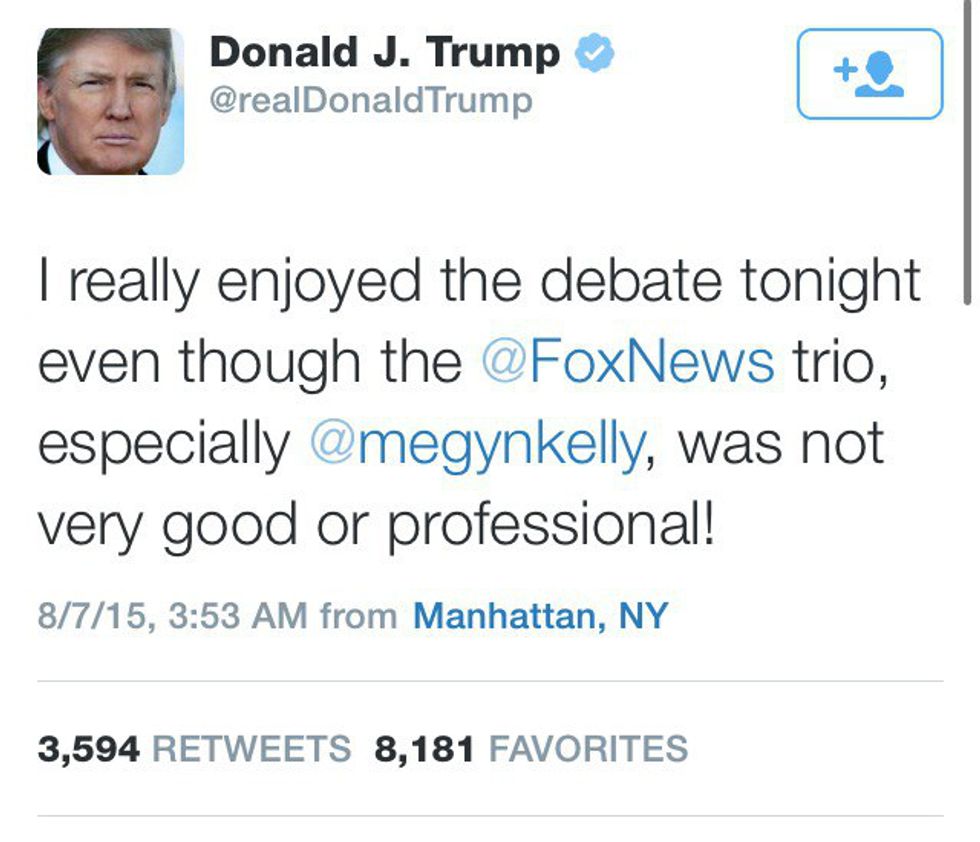Click the RETWEETS label
The height and width of the screenshot is (842, 980).
pyautogui.click(x=251, y=748)
